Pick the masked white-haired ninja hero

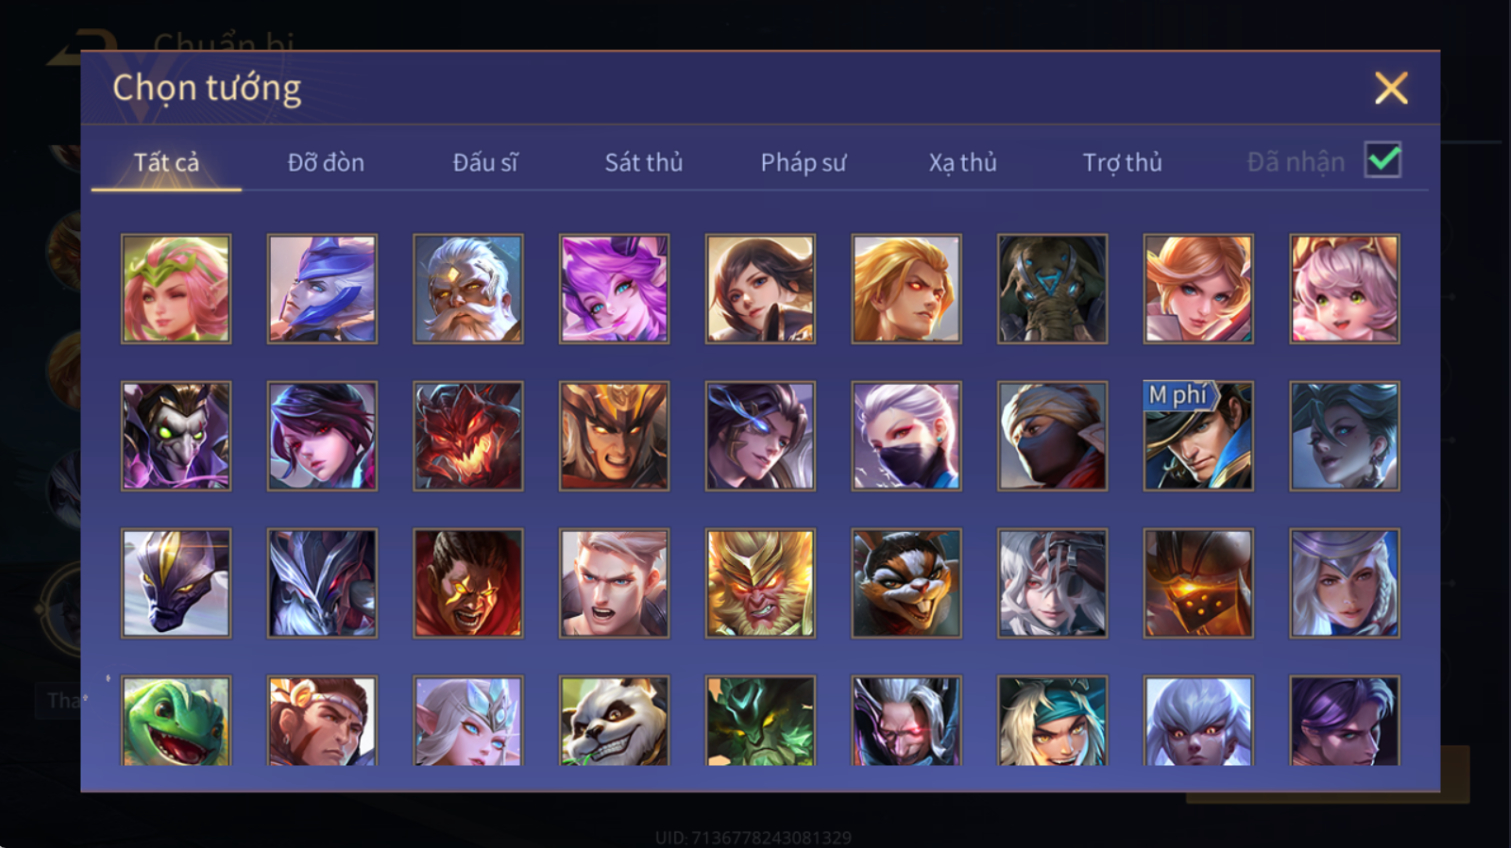point(906,436)
